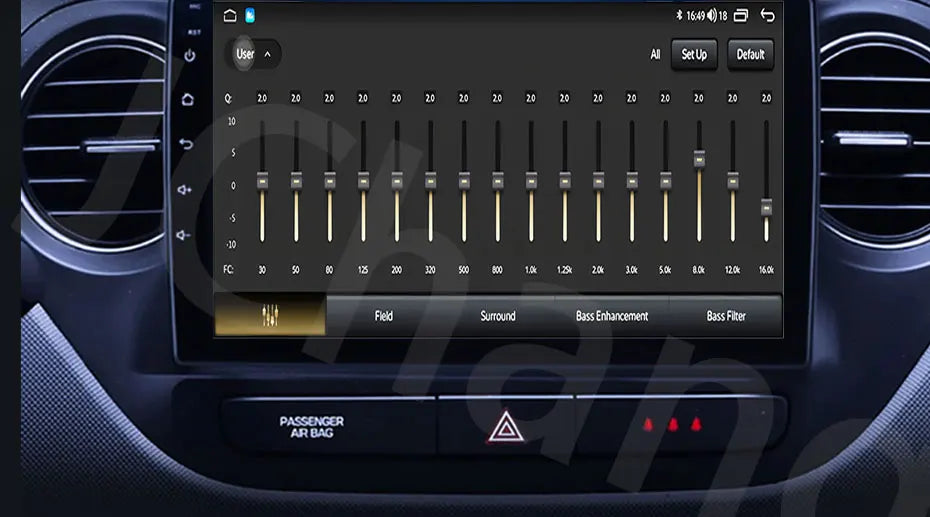The image size is (930, 517).
Task: Adjust the 5.0k band slider handle
Action: pyautogui.click(x=665, y=181)
